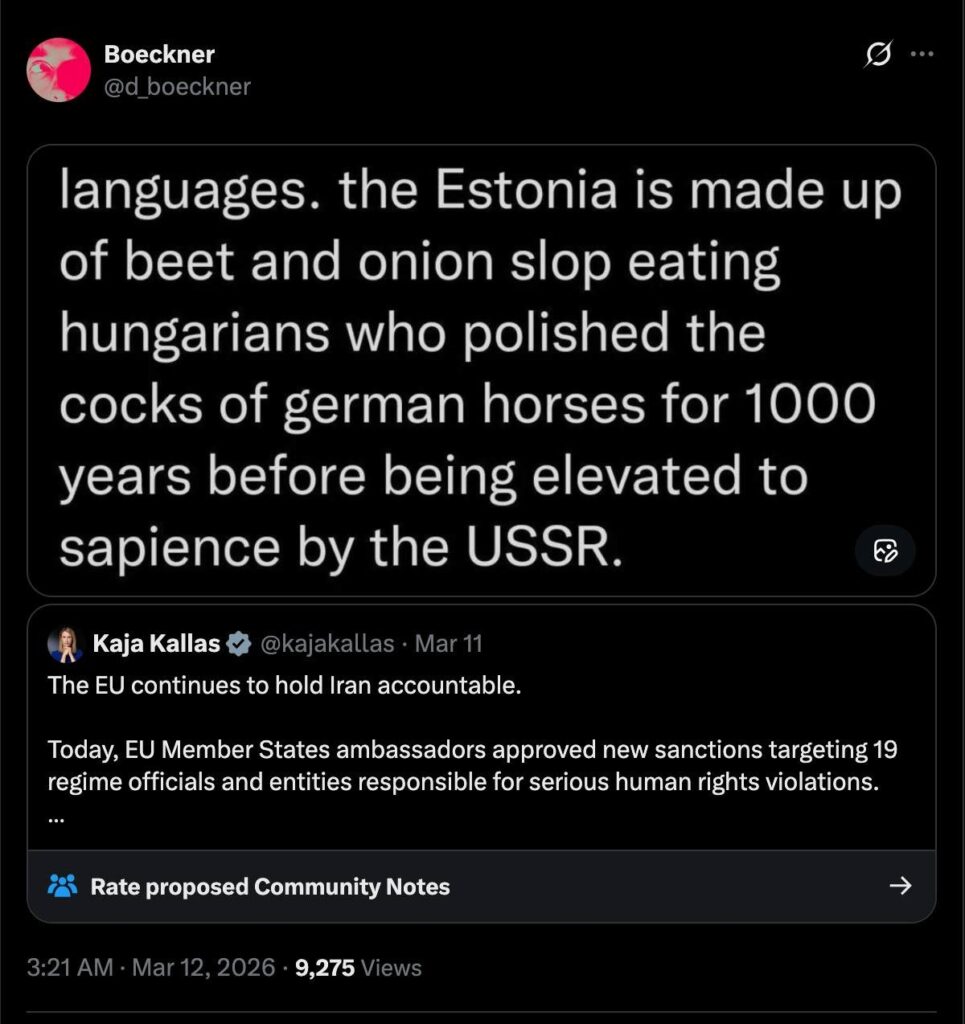The height and width of the screenshot is (1024, 965).
Task: Click the Grok slashed-circle icon
Action: pos(878,58)
